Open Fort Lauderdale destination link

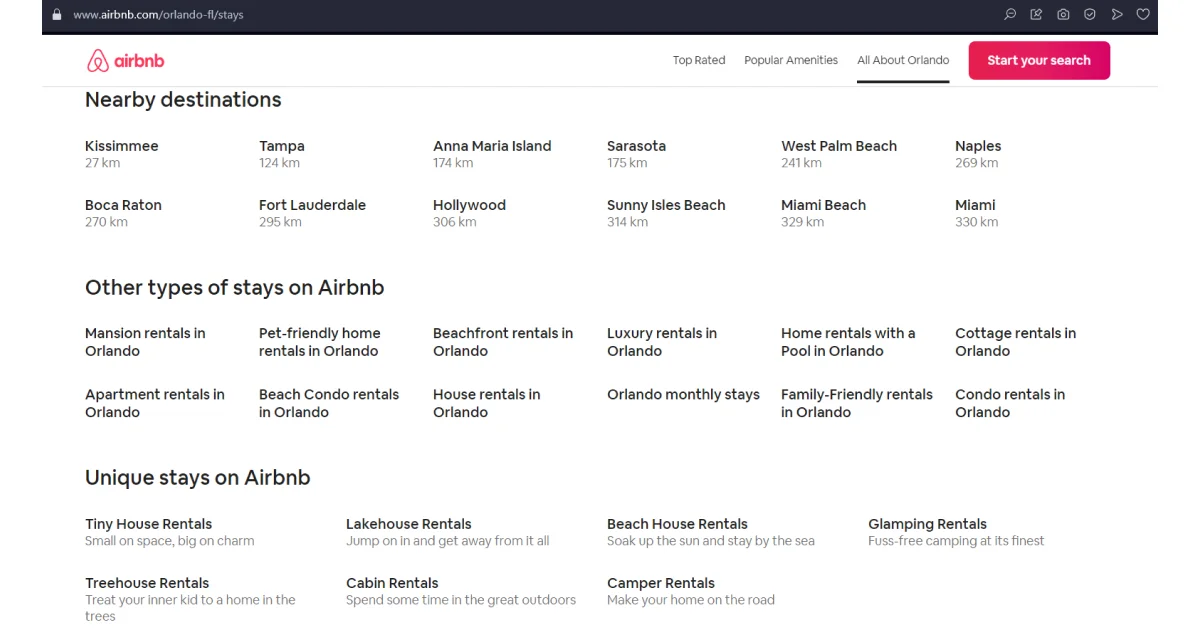(x=312, y=213)
